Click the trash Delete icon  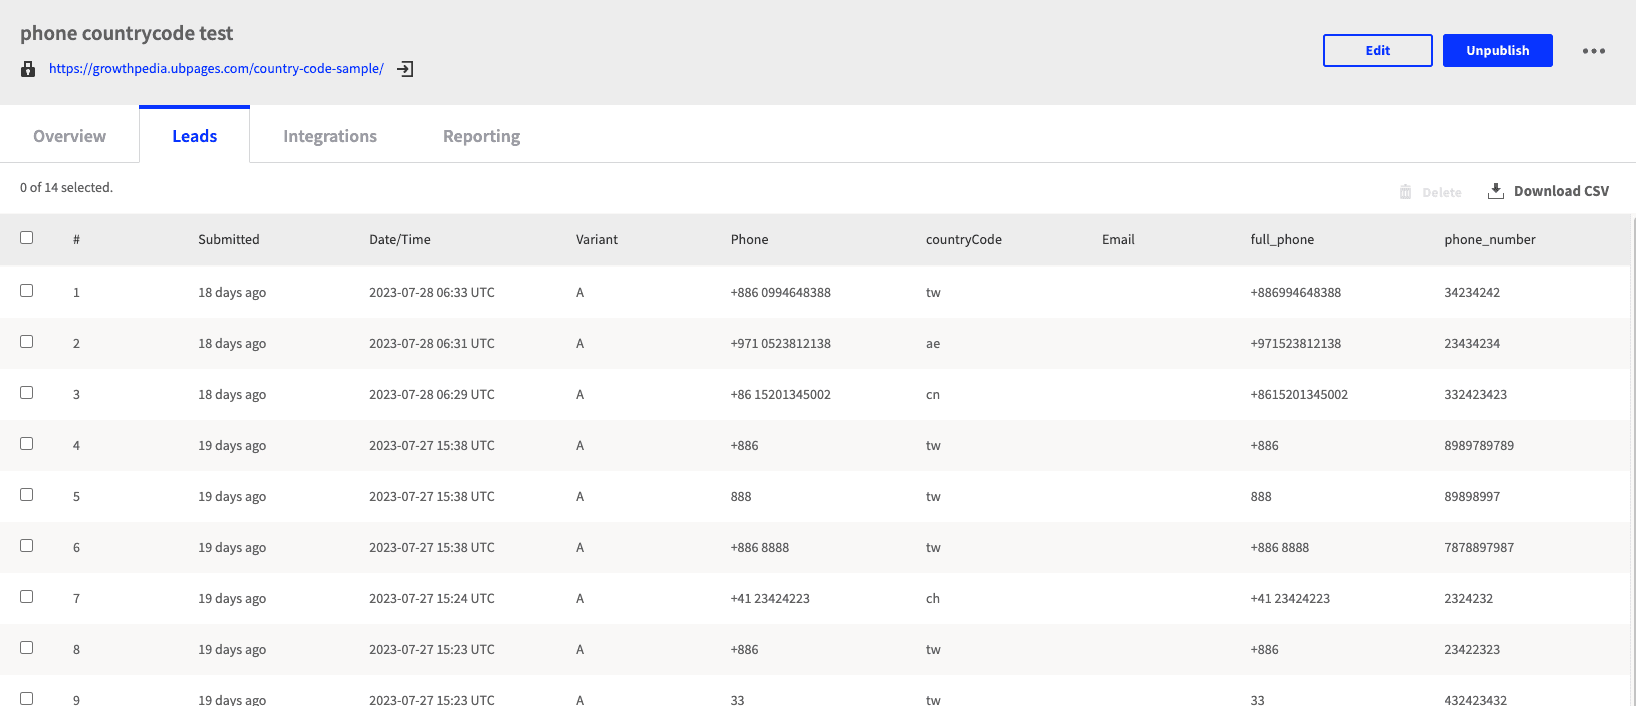click(1405, 192)
